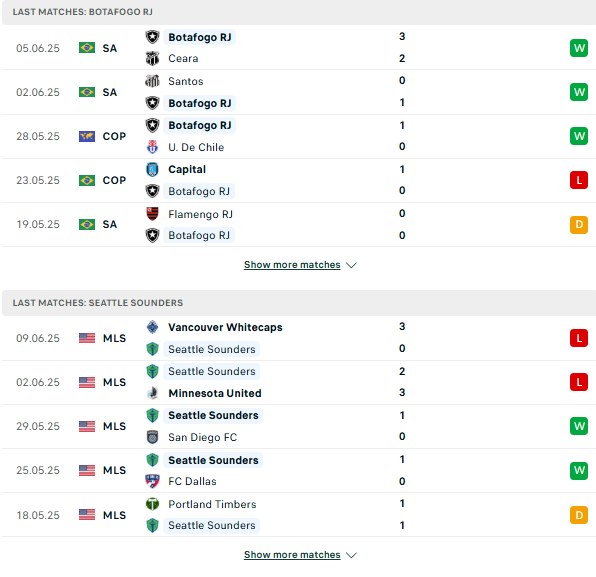Click the Minnesota United crest icon

click(152, 393)
